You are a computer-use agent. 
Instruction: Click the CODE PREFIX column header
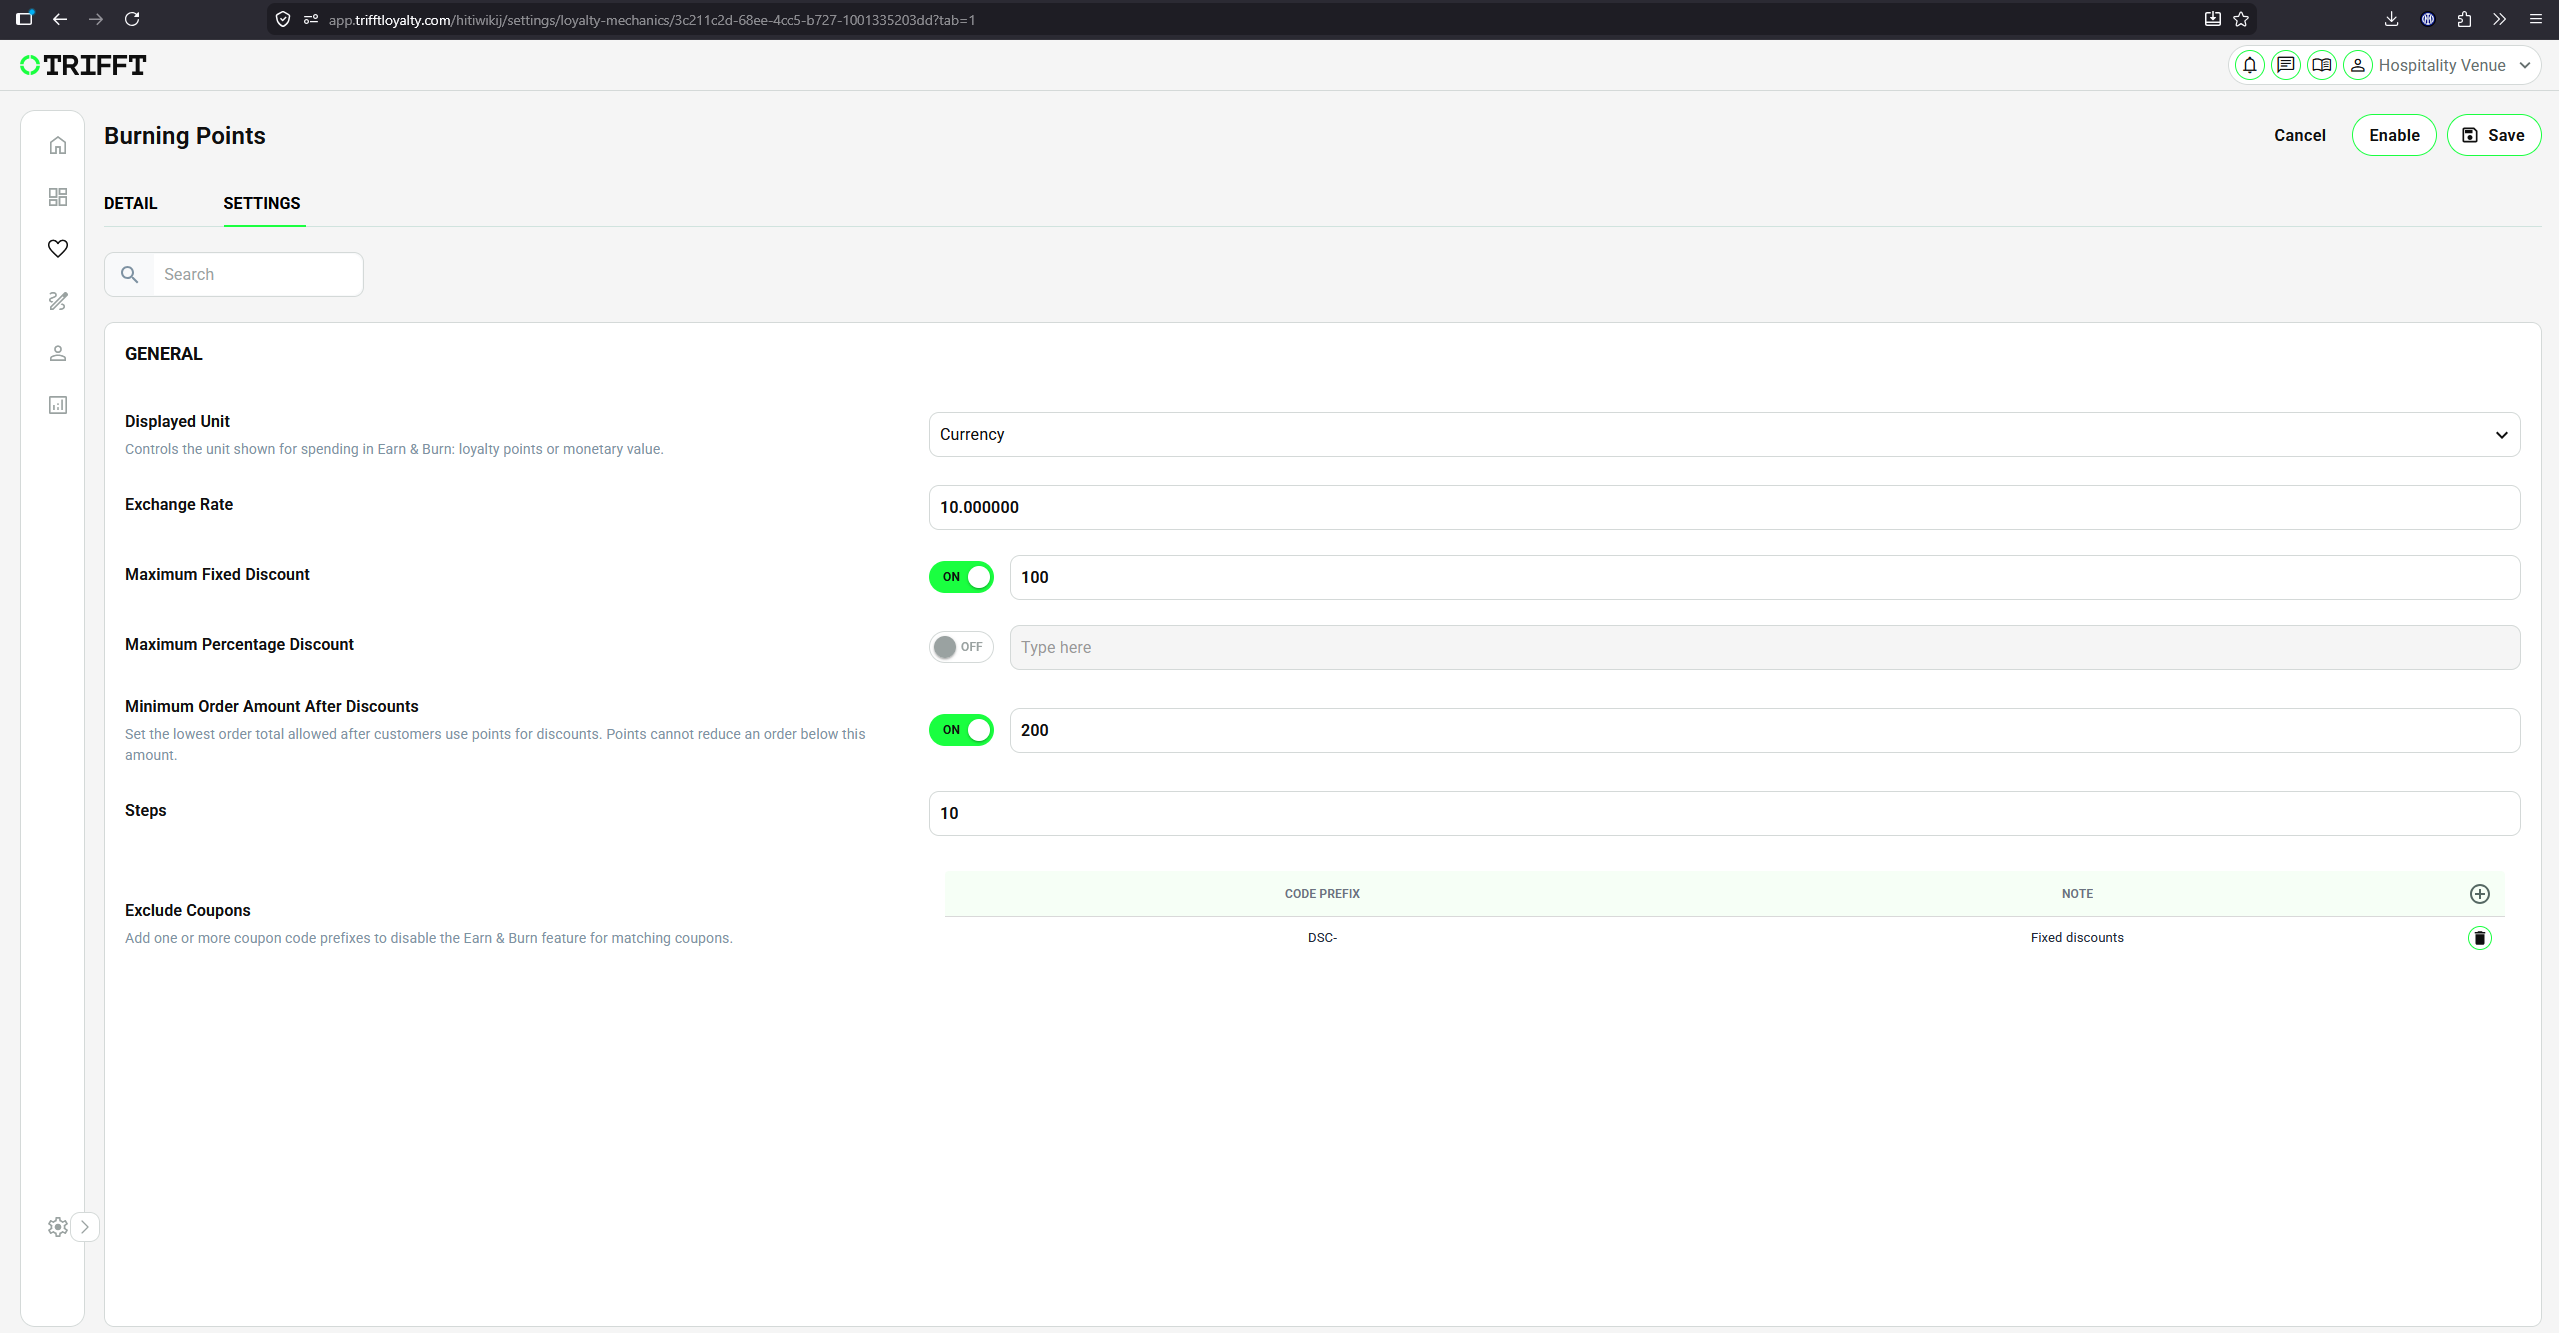point(1322,894)
